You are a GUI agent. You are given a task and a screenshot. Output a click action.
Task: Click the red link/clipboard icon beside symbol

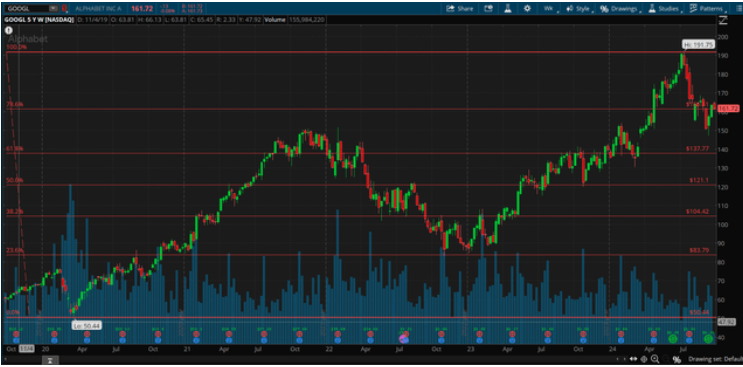pos(64,9)
